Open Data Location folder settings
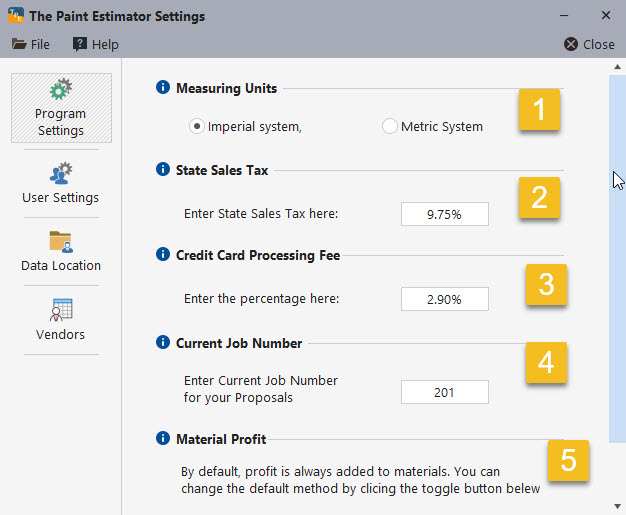The image size is (626, 515). click(x=60, y=251)
